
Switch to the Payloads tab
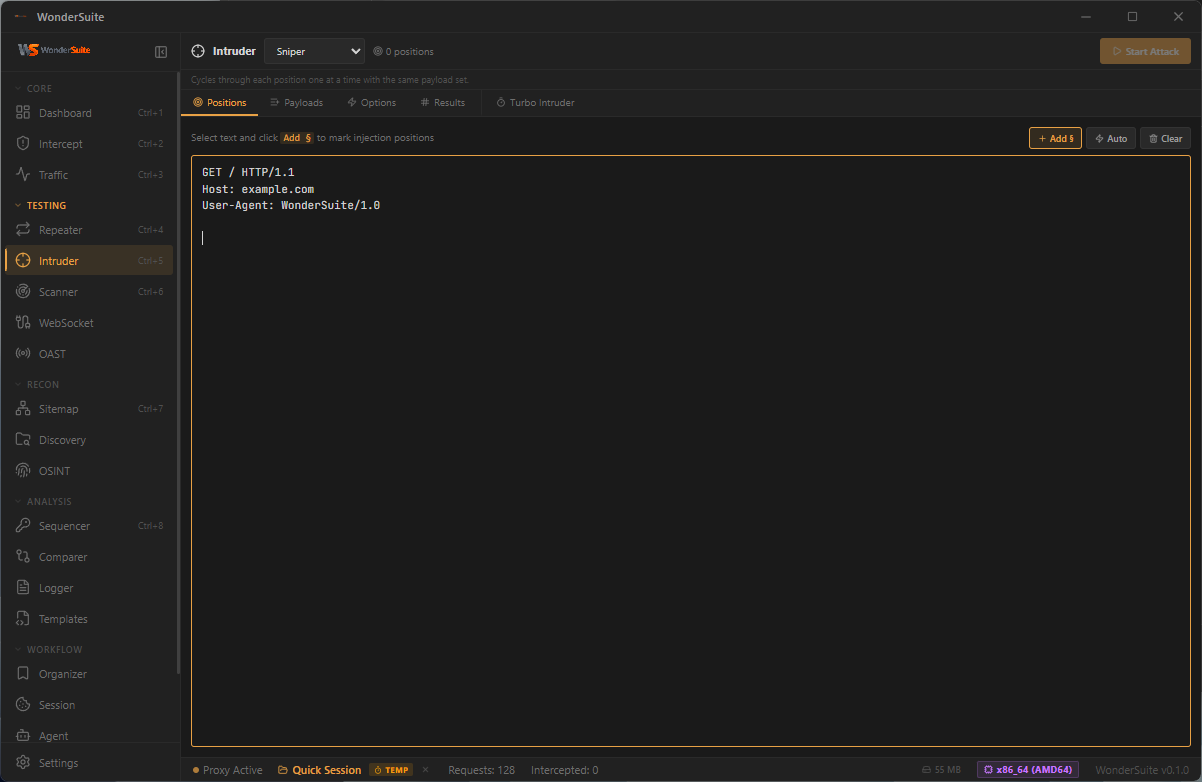(296, 103)
